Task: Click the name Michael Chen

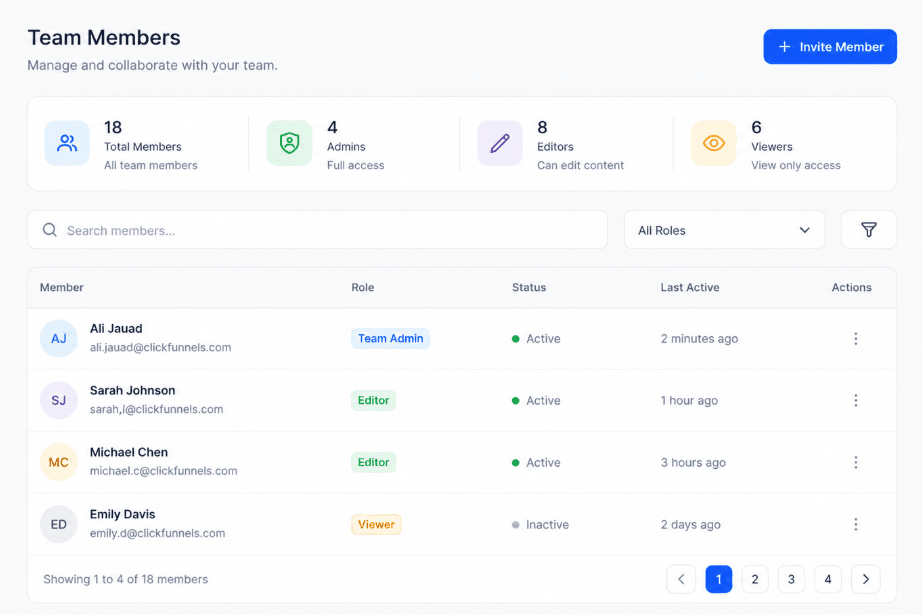Action: click(129, 452)
